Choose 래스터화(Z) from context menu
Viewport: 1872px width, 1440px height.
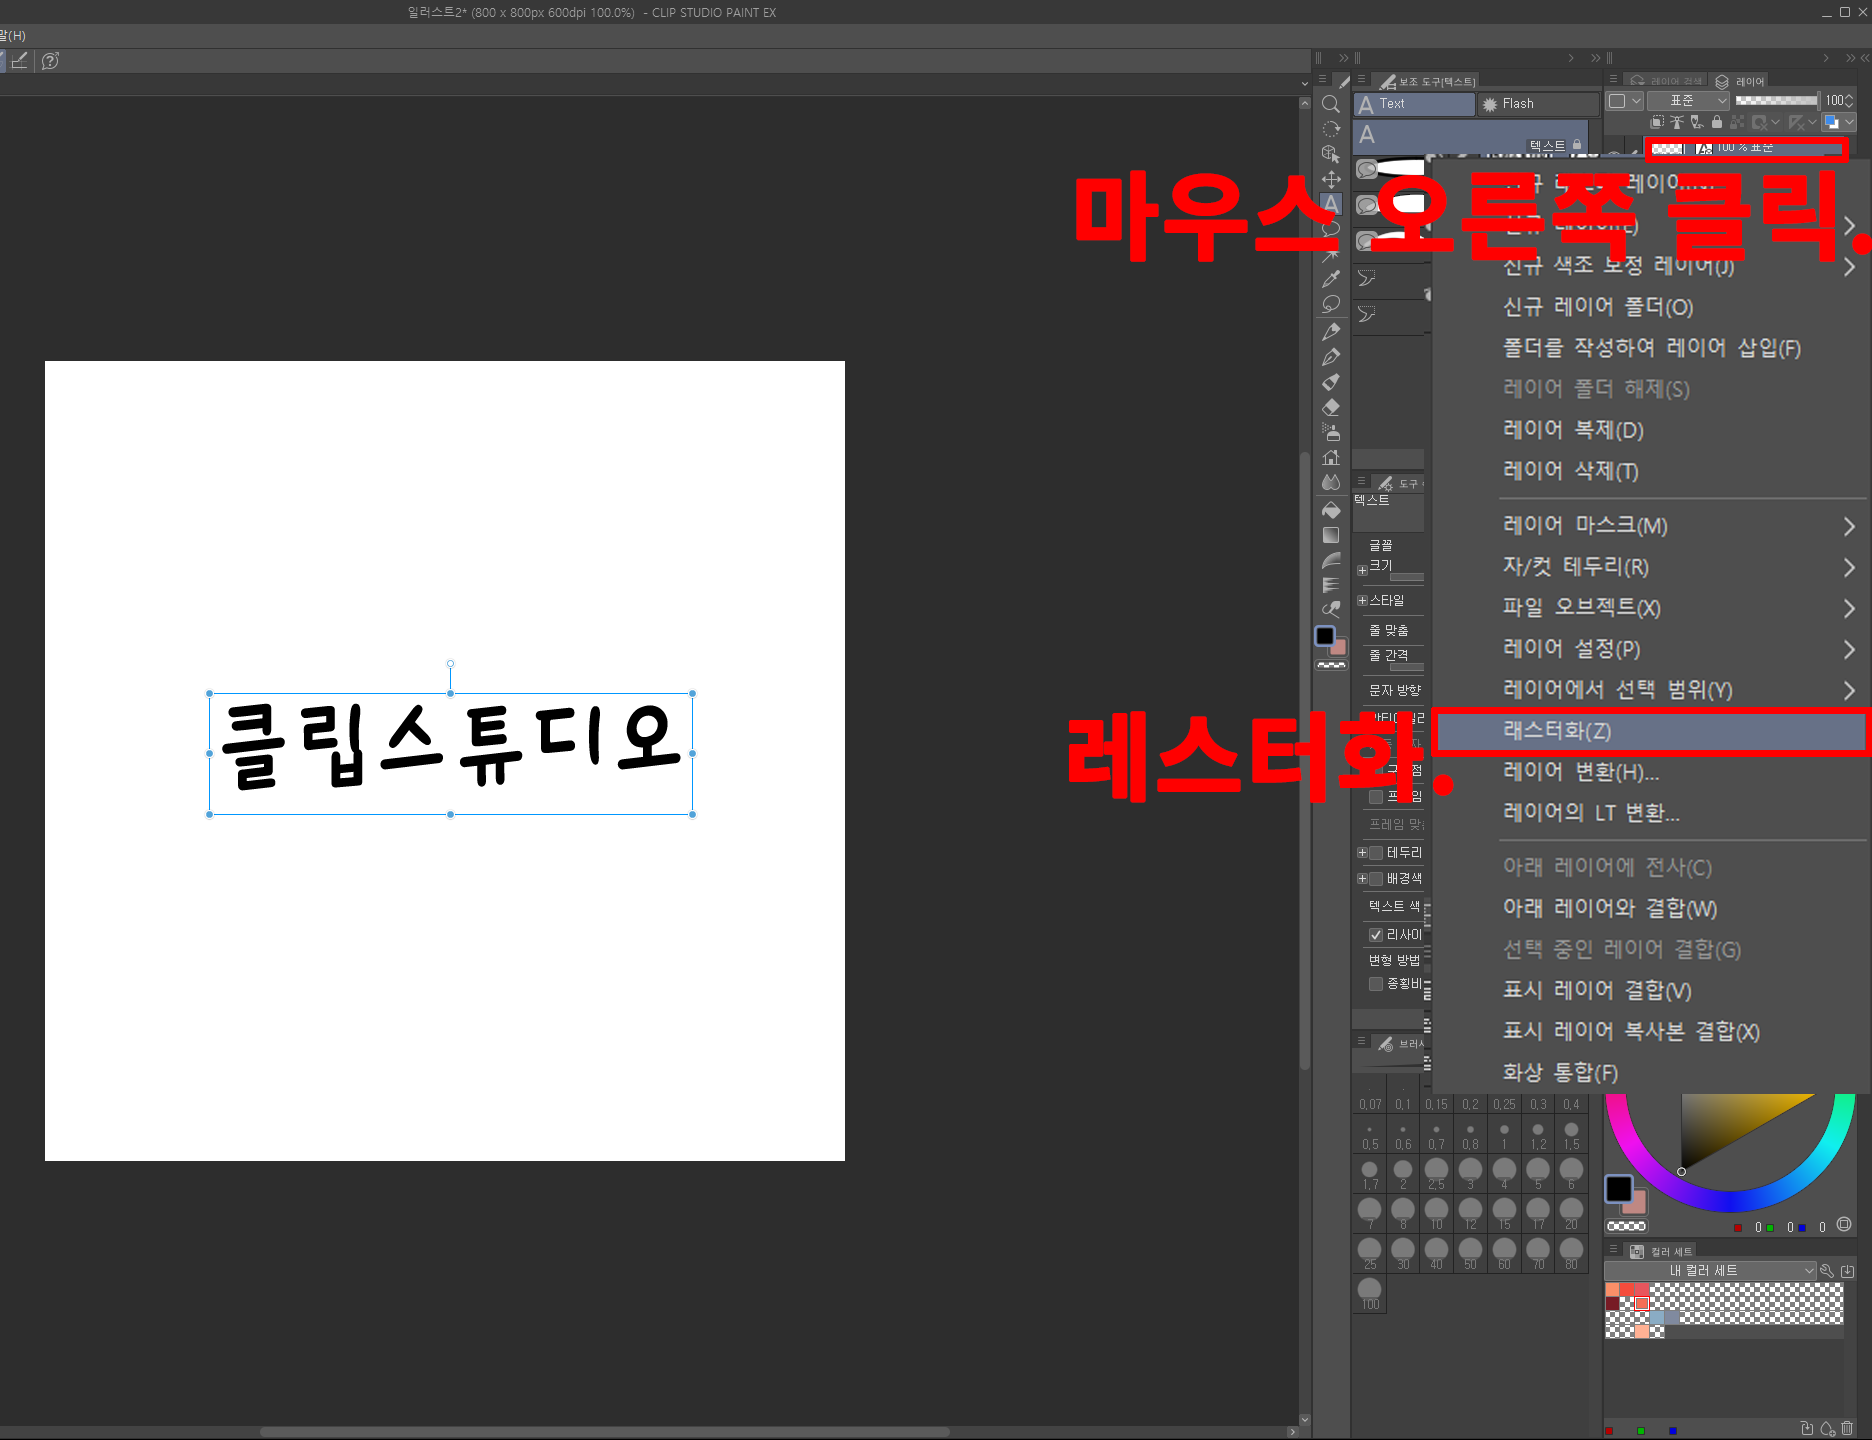click(x=1651, y=731)
